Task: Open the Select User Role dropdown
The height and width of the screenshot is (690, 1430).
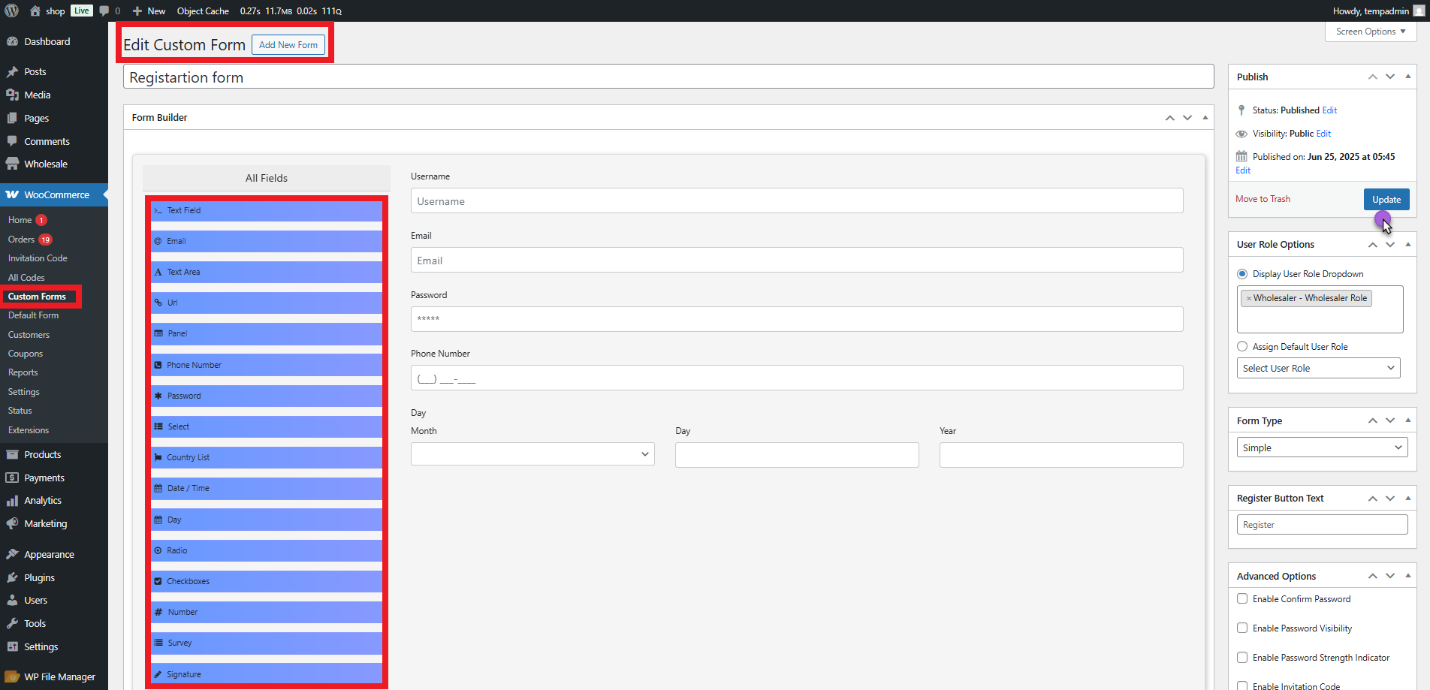Action: pos(1318,367)
